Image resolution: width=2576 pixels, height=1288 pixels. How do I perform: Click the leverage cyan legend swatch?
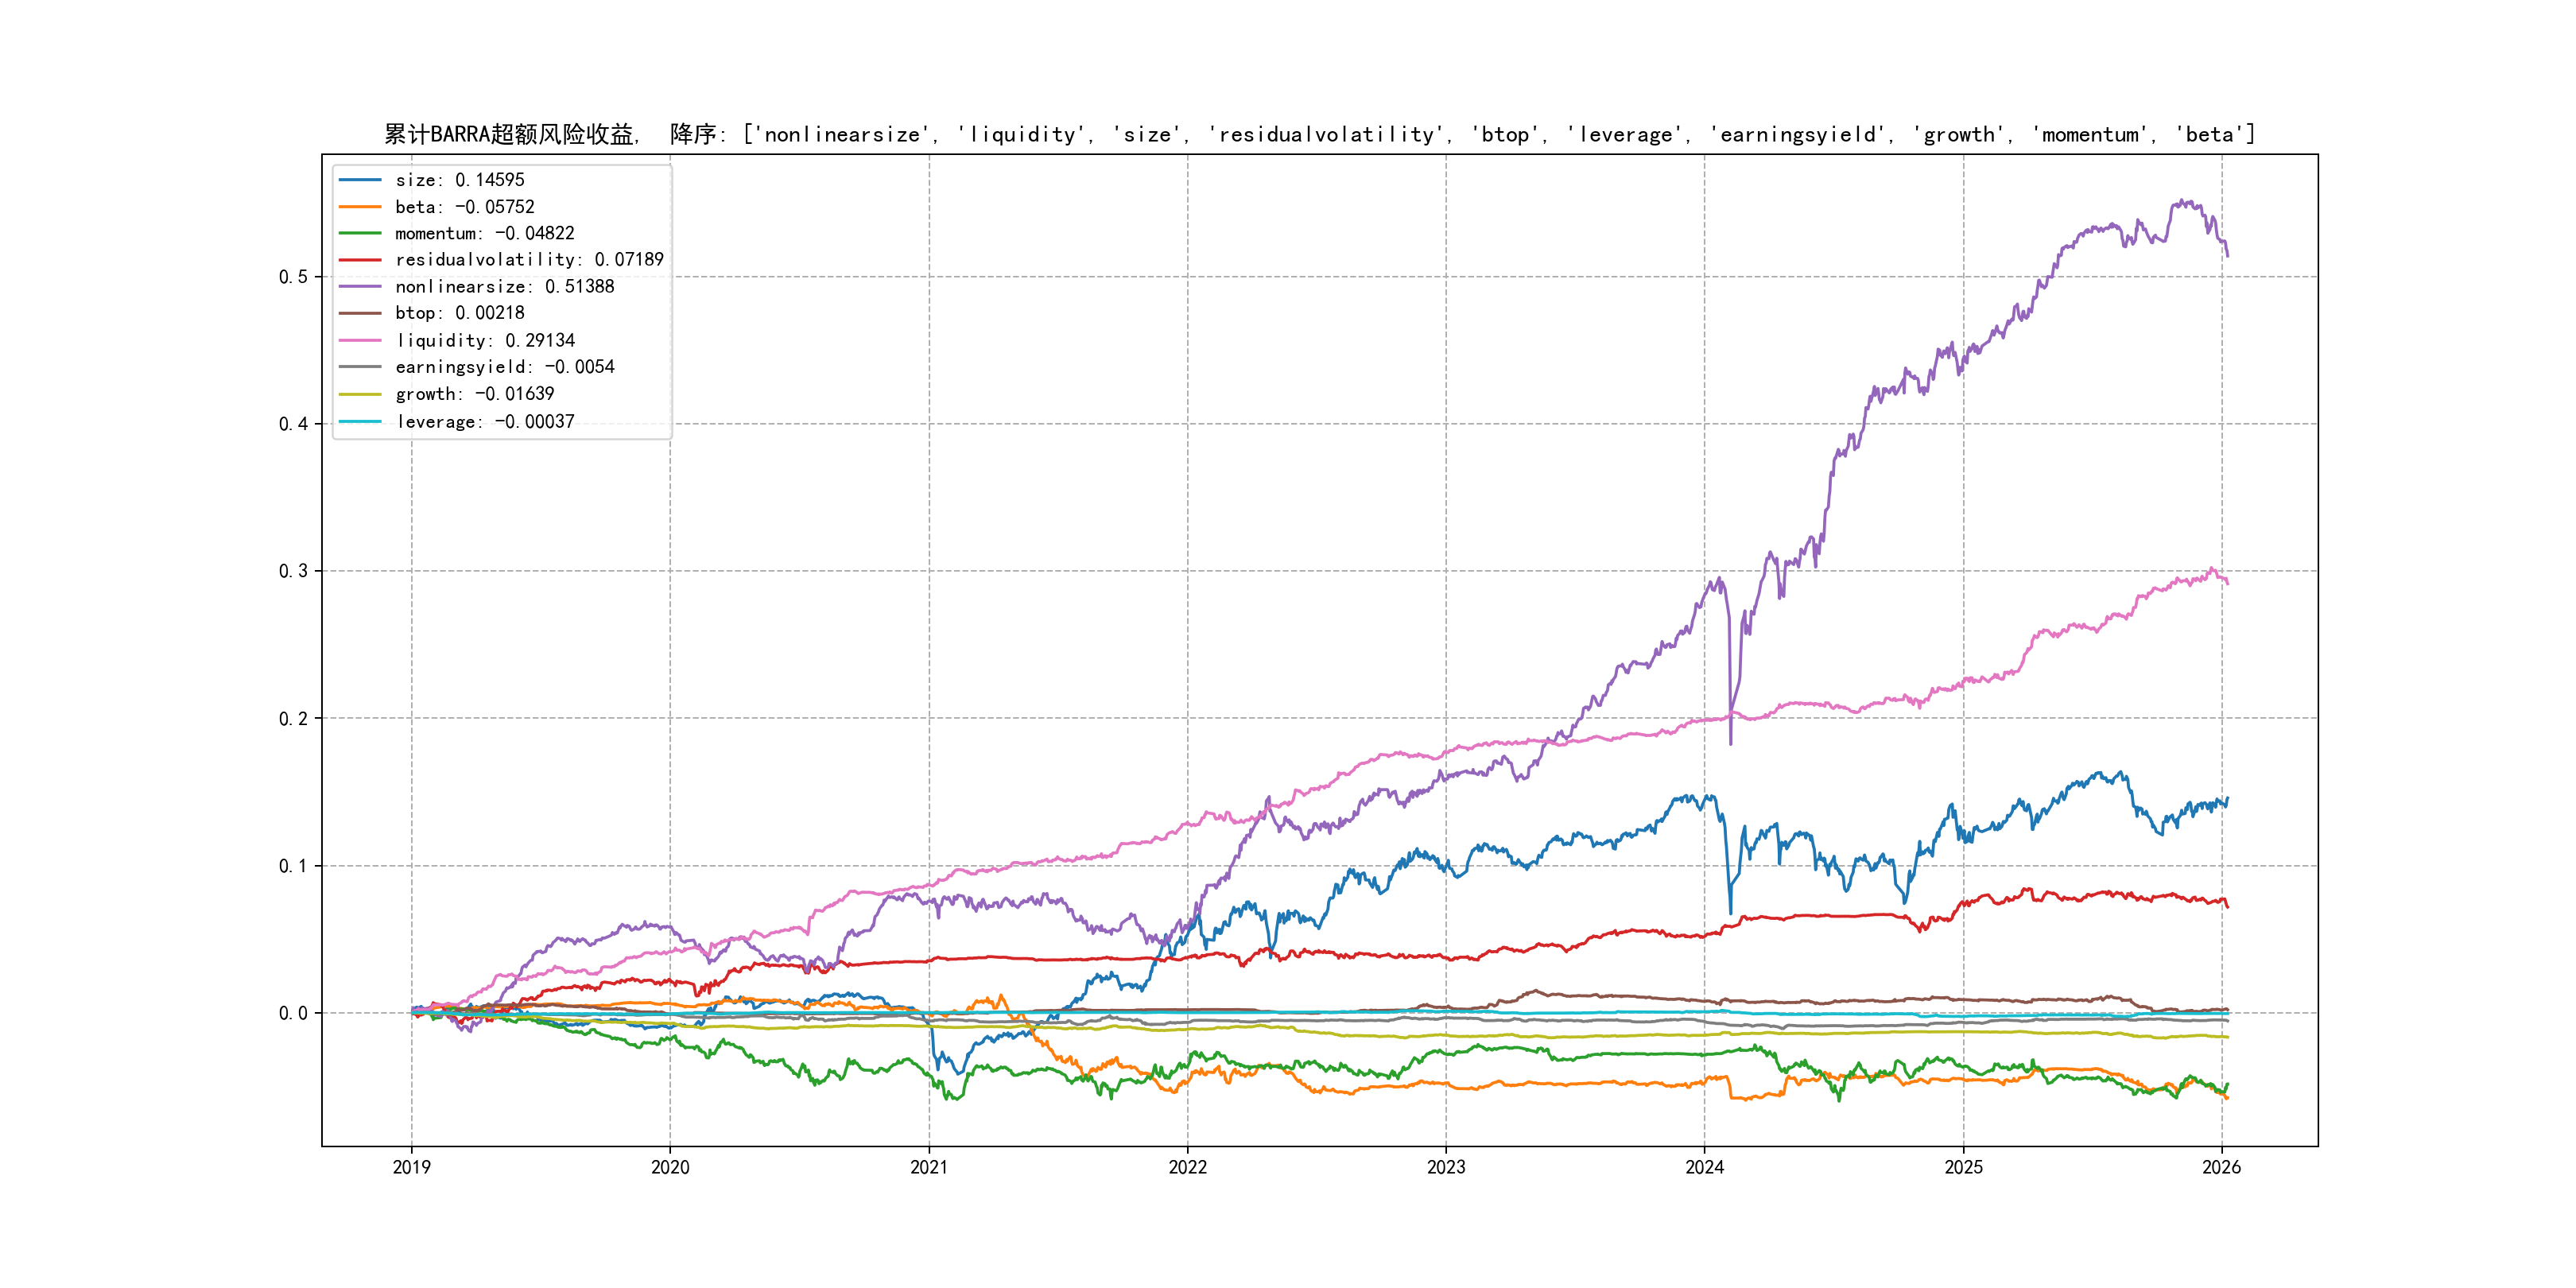(360, 422)
